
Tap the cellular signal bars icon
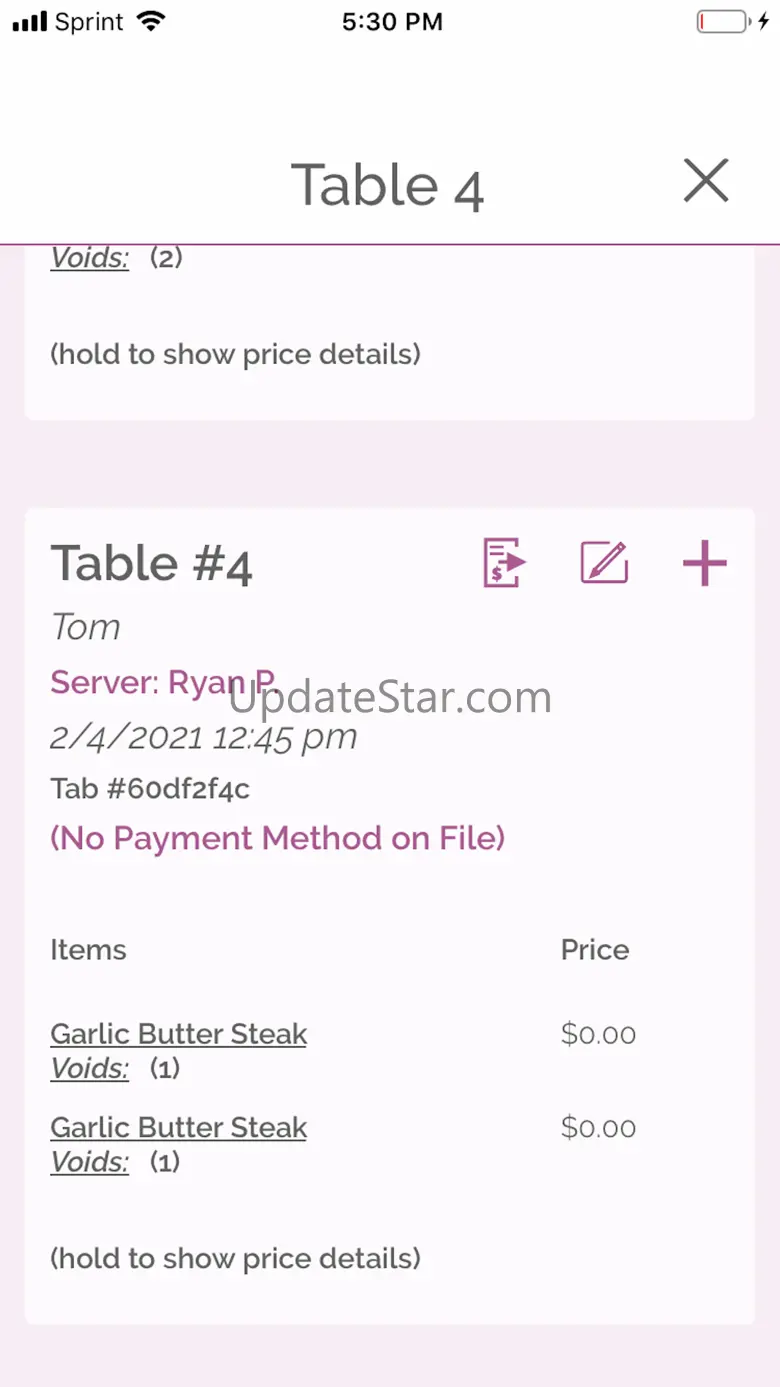(30, 22)
